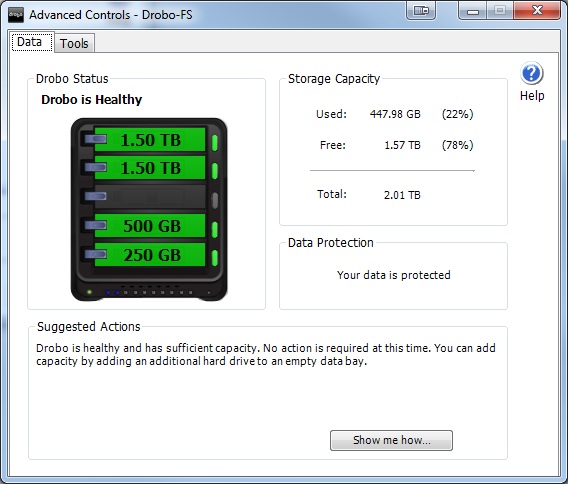Select the second 1.50 TB drive bay
Image resolution: width=568 pixels, height=484 pixels.
coord(150,168)
